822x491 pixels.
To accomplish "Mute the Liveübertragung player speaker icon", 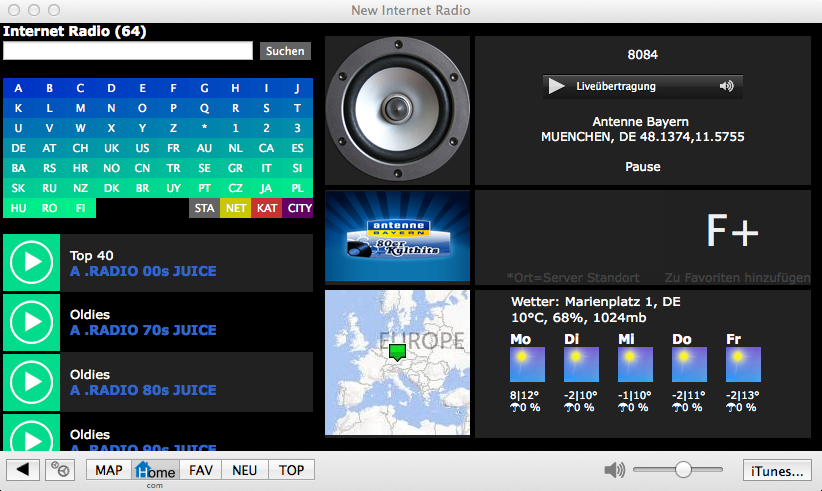I will (x=727, y=86).
